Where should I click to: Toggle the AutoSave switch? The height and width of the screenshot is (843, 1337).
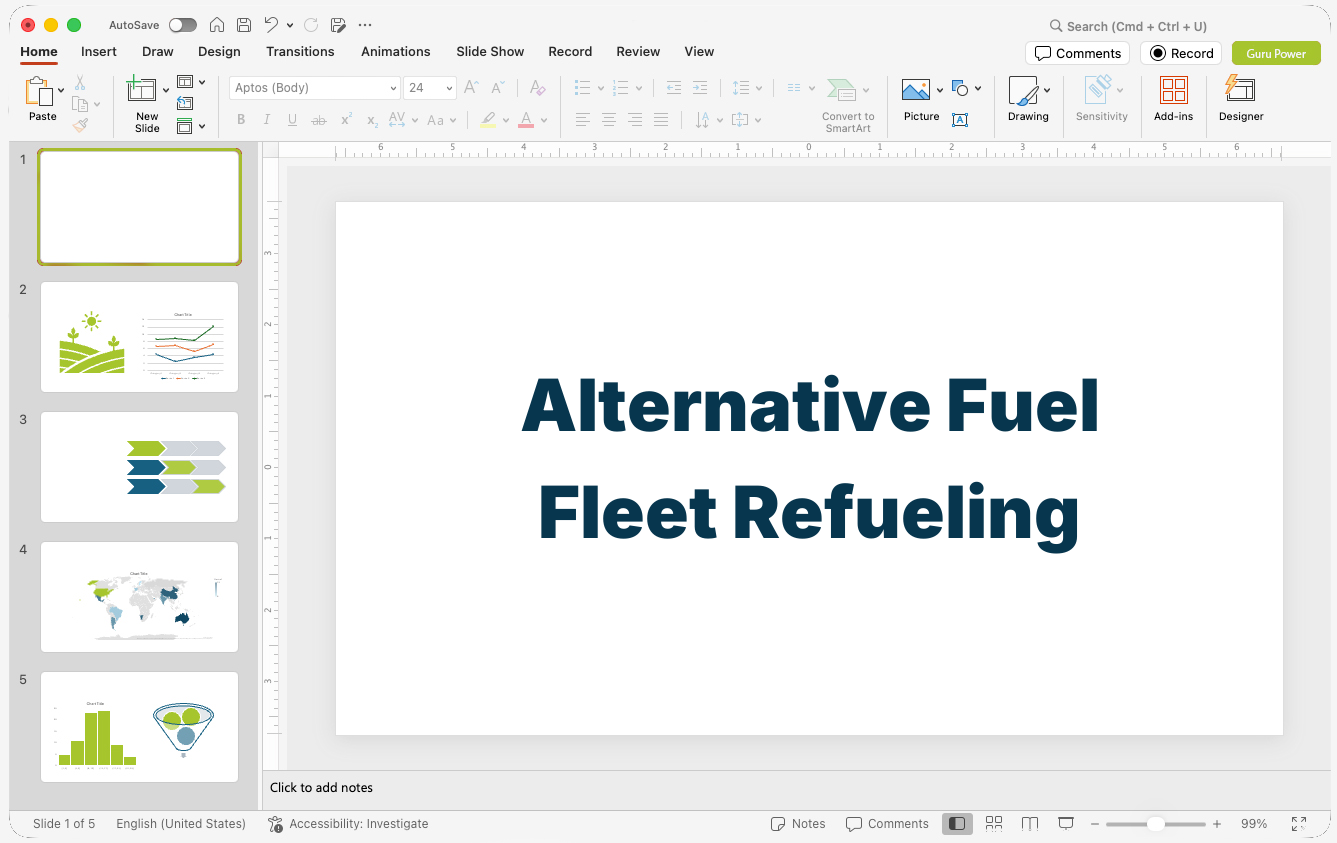coord(183,25)
